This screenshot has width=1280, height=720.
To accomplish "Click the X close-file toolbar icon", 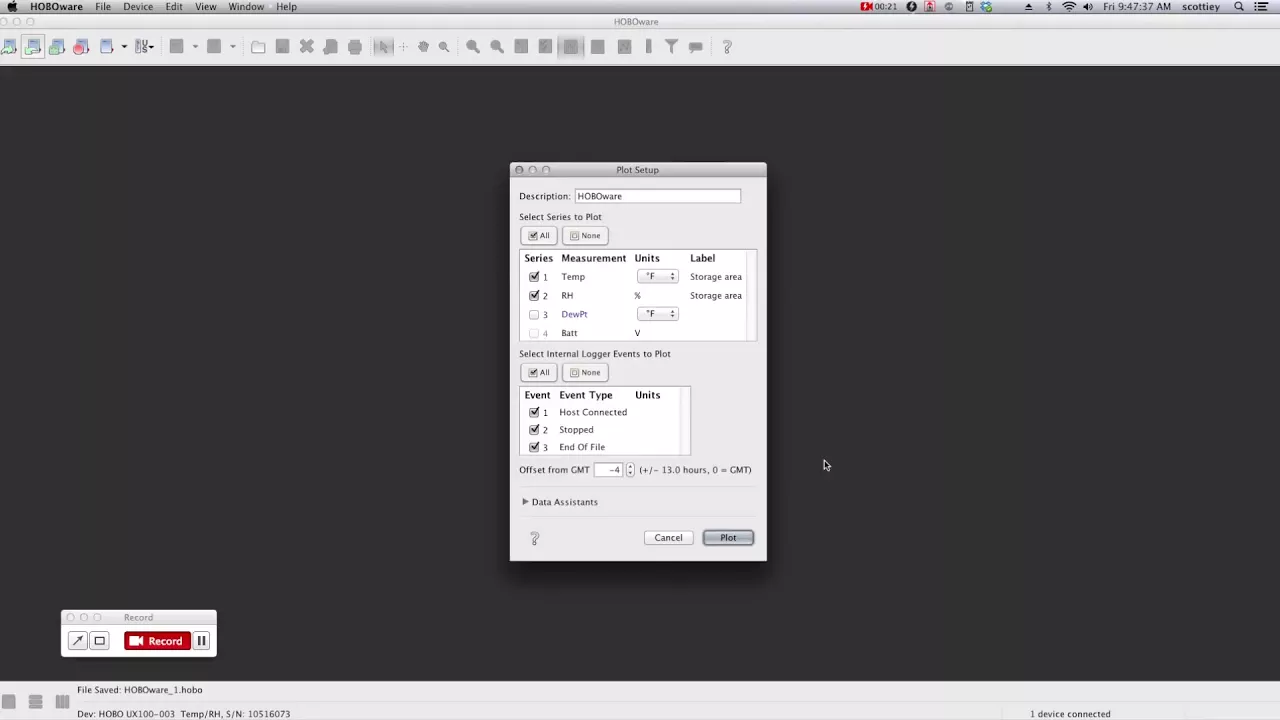I will click(x=306, y=46).
